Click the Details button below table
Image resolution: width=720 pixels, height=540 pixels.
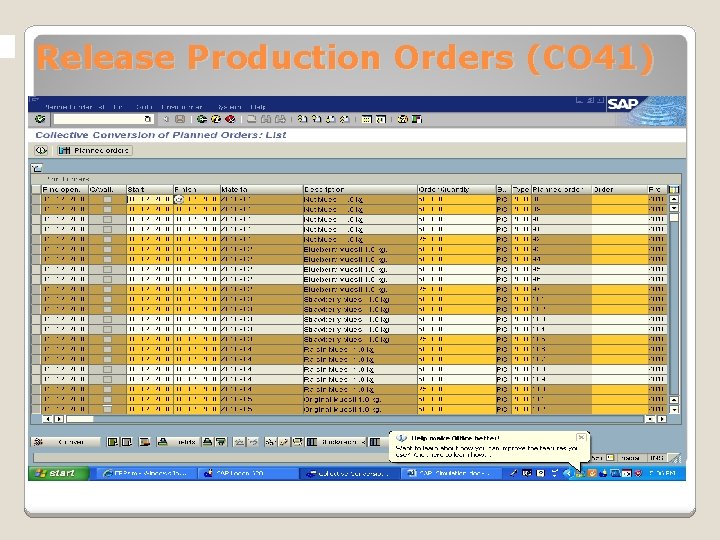pos(180,442)
